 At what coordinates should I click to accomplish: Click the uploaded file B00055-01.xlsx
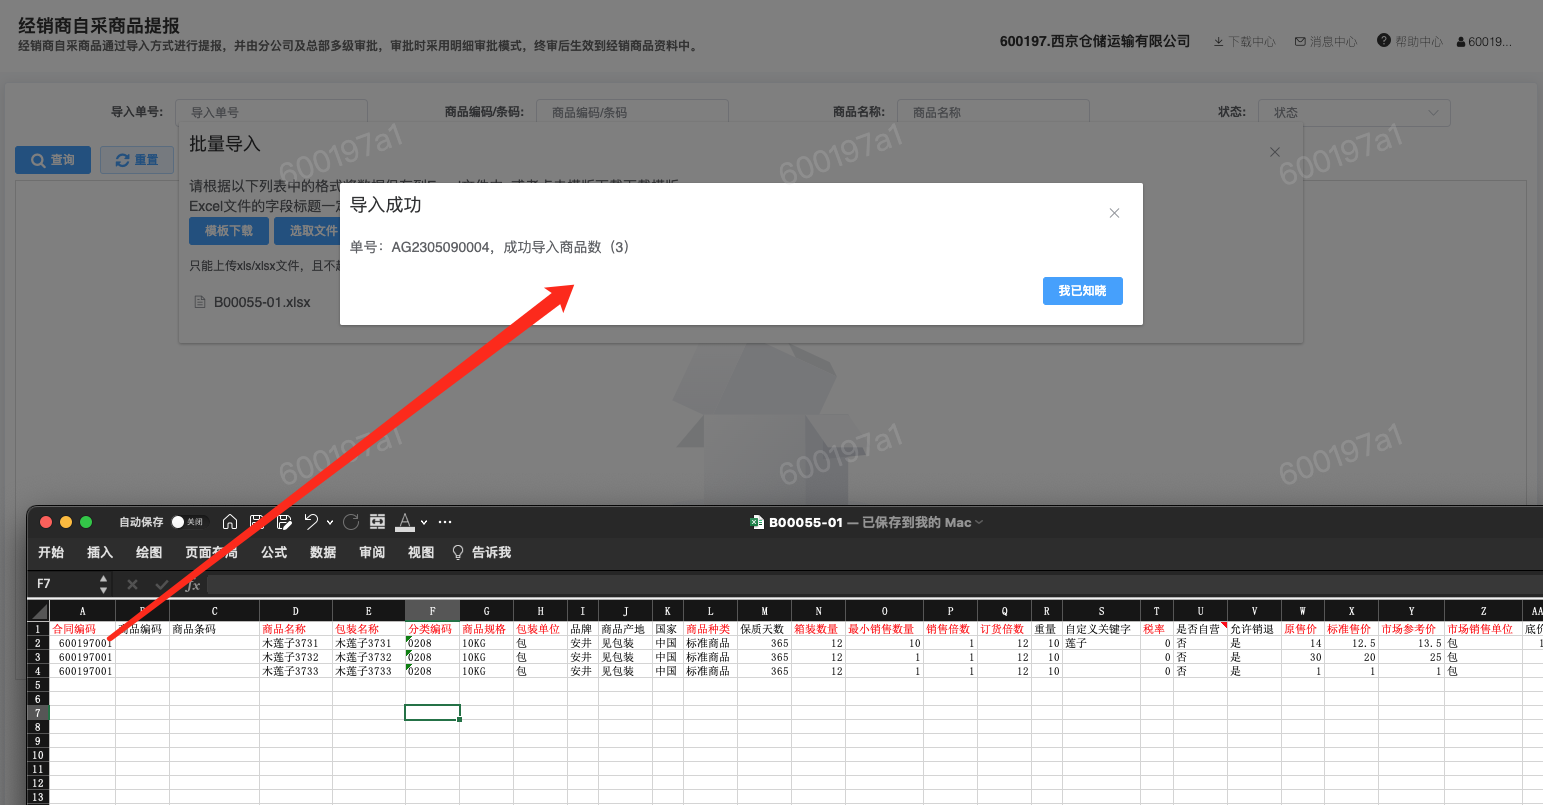tap(262, 302)
